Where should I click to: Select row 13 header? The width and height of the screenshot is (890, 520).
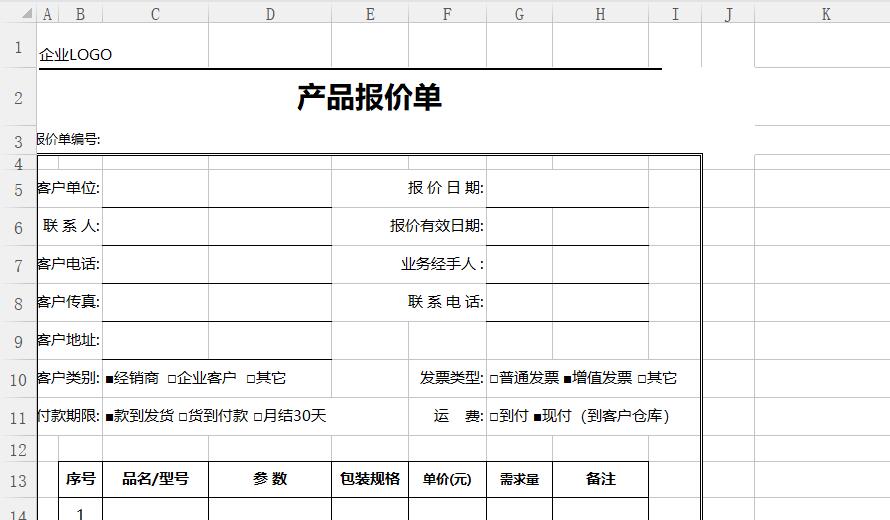[x=18, y=481]
